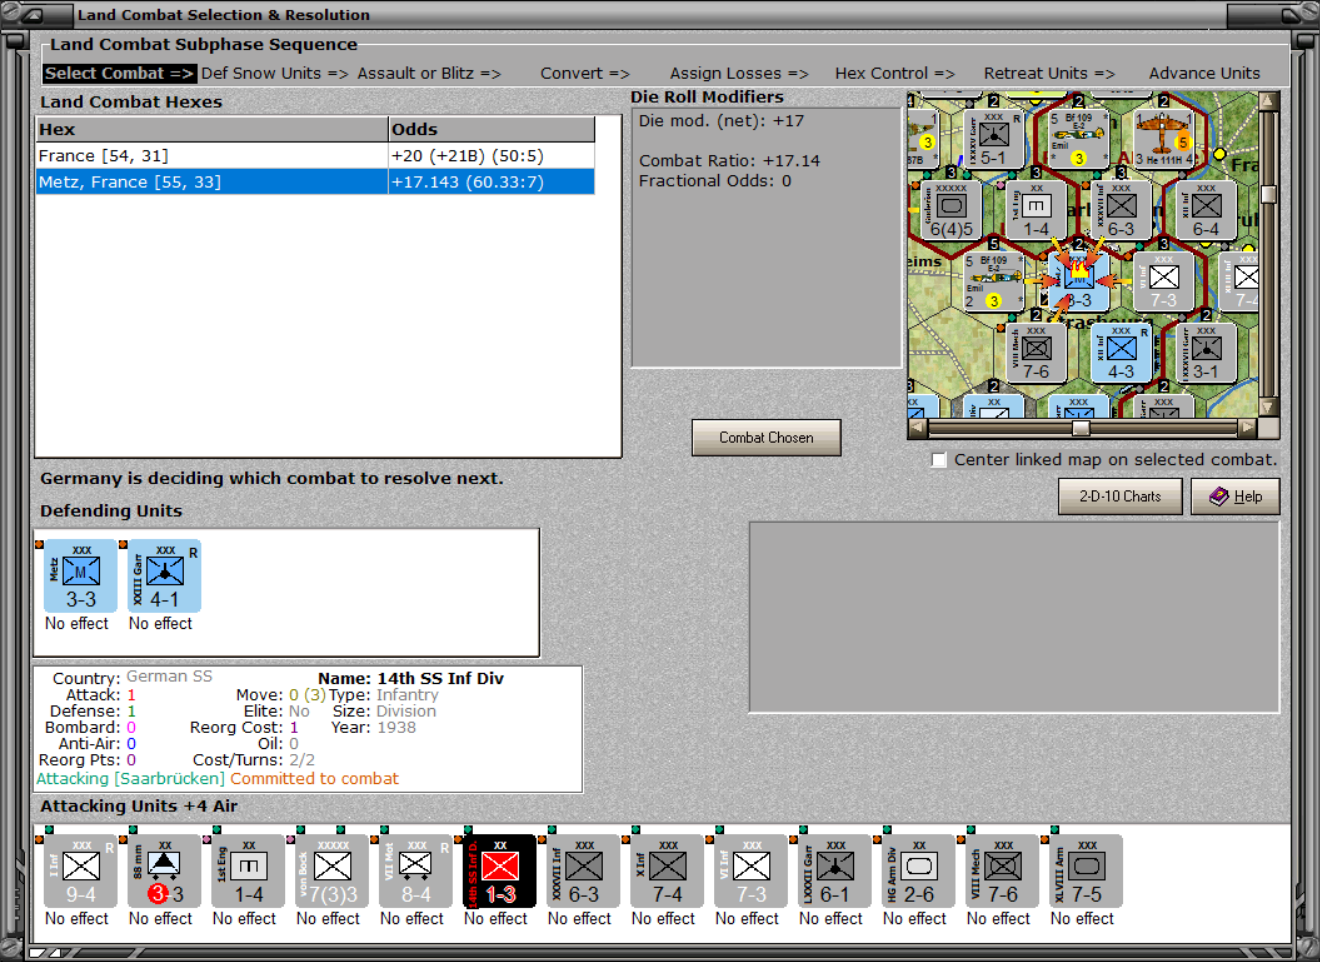The width and height of the screenshot is (1320, 962).
Task: Click odds cell +20 (+21B) (50:5)
Action: coord(491,156)
